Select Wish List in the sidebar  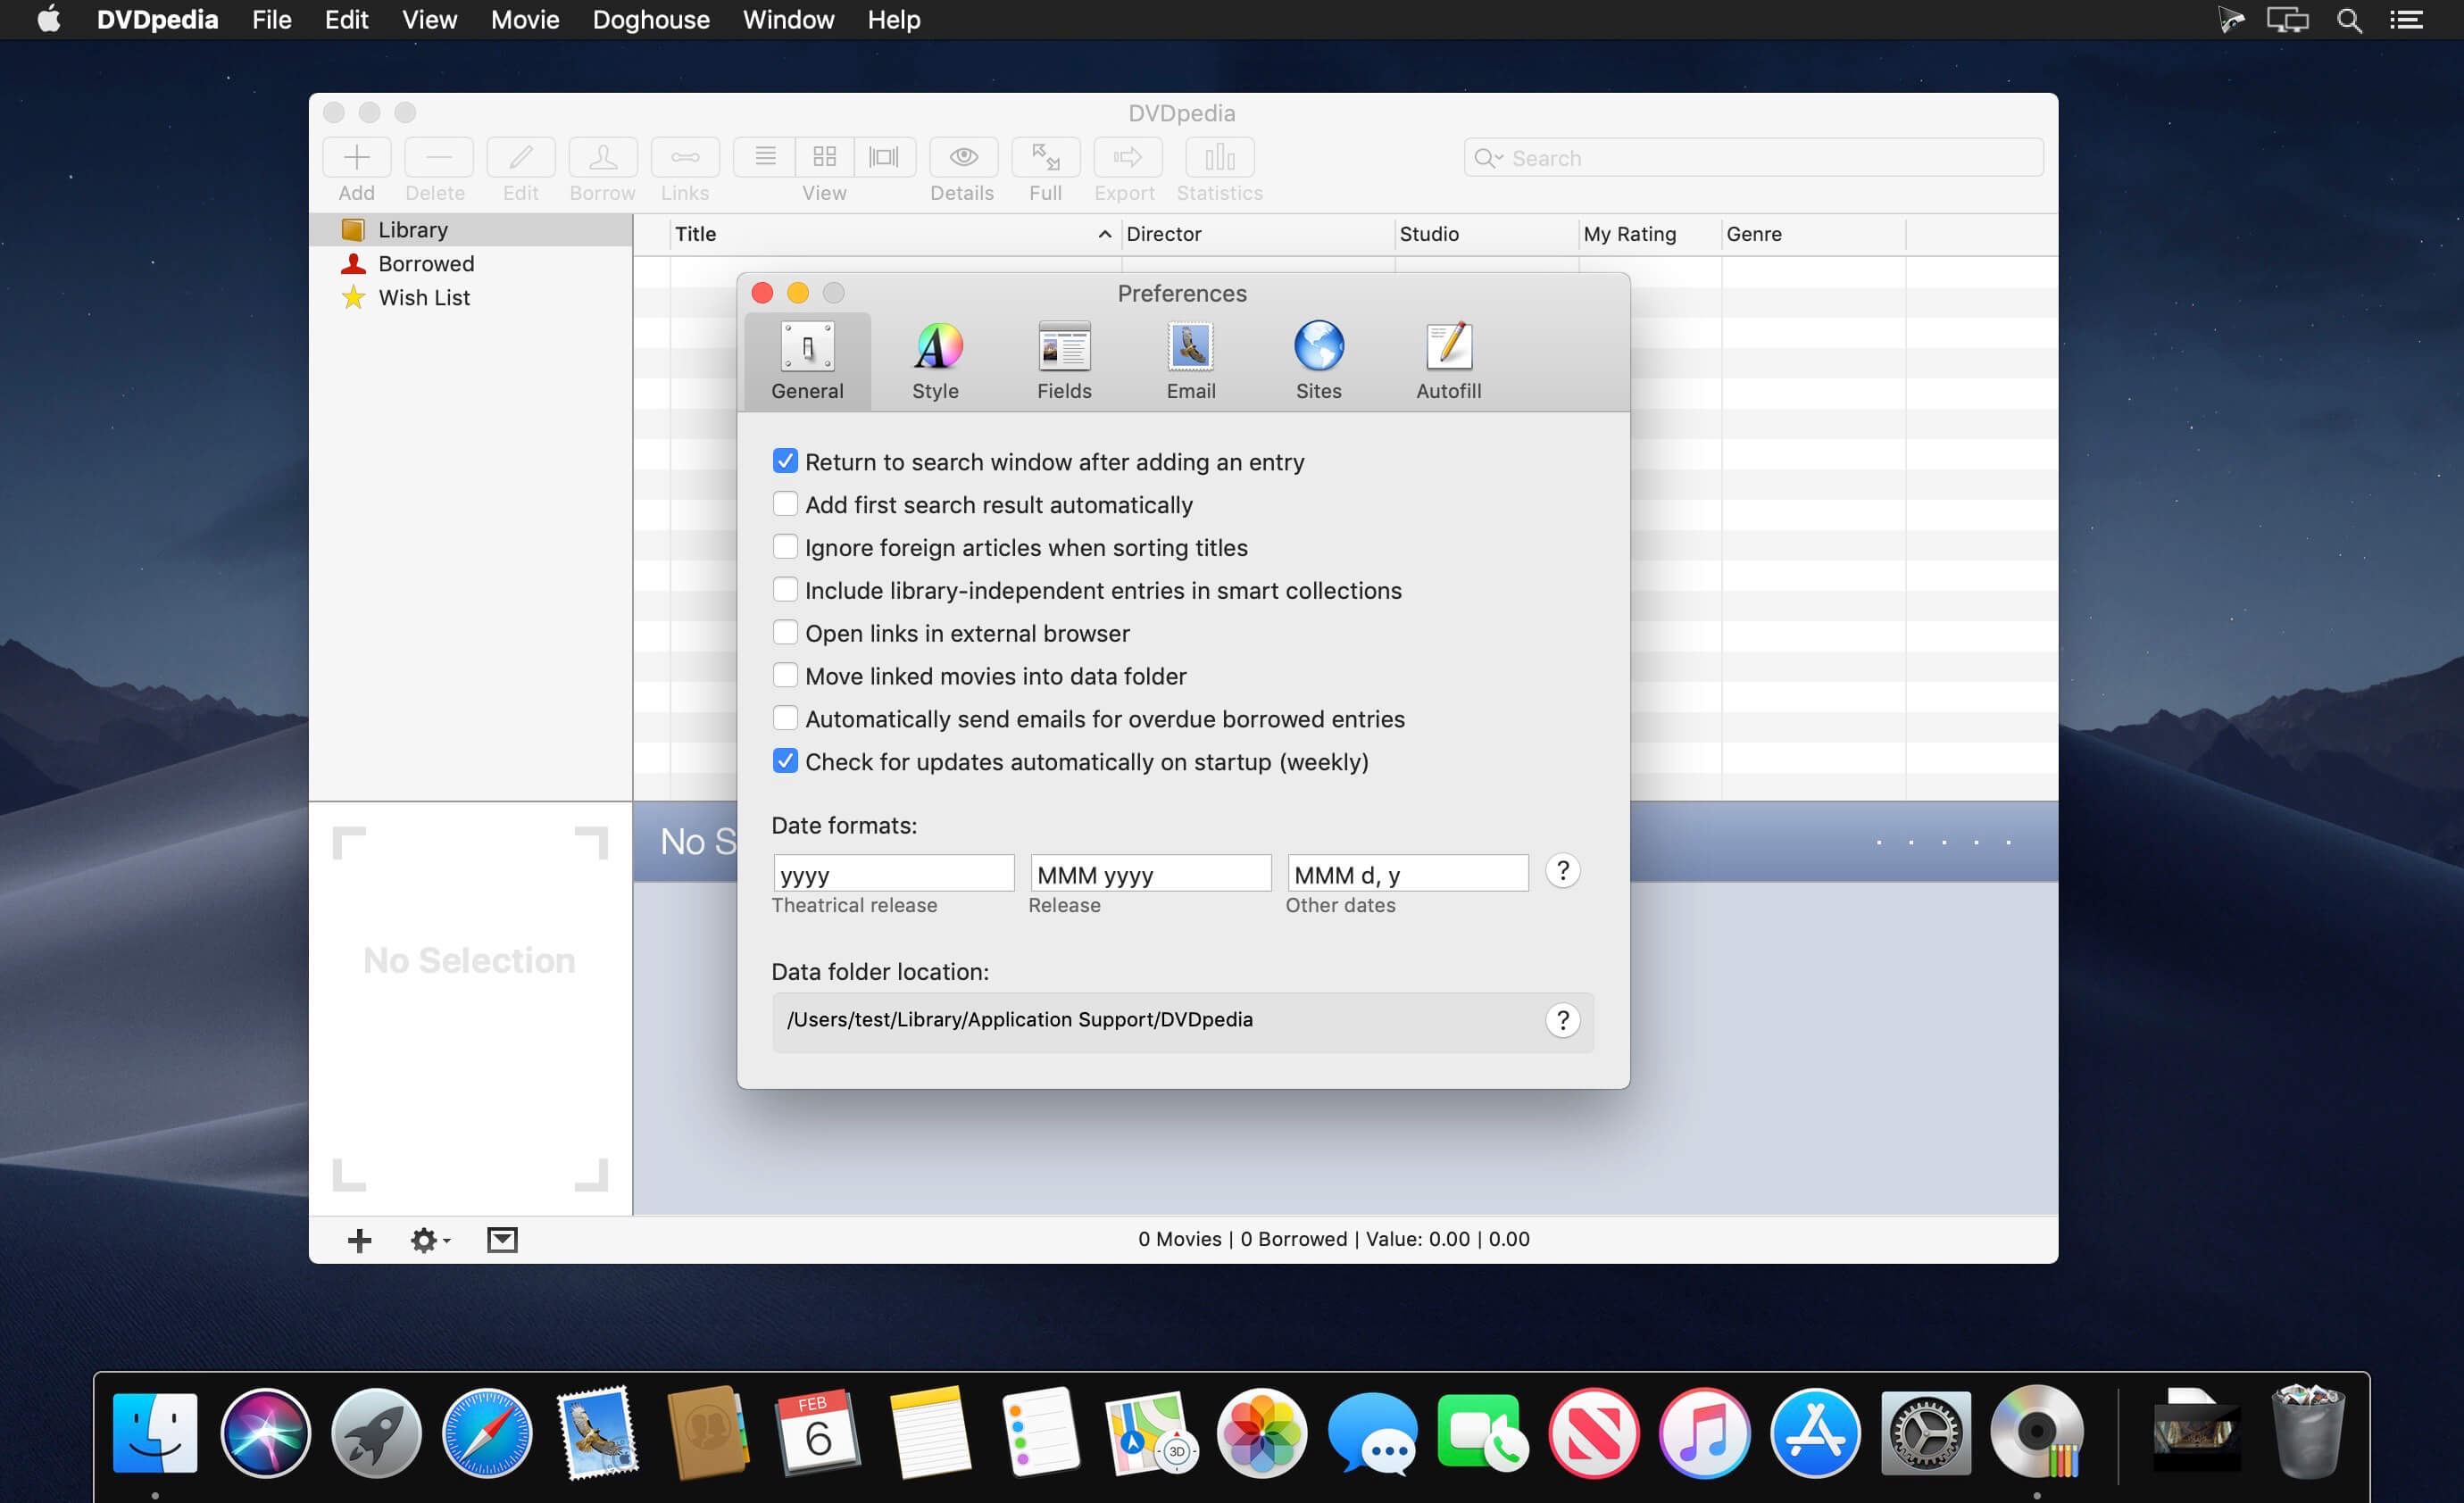point(423,298)
